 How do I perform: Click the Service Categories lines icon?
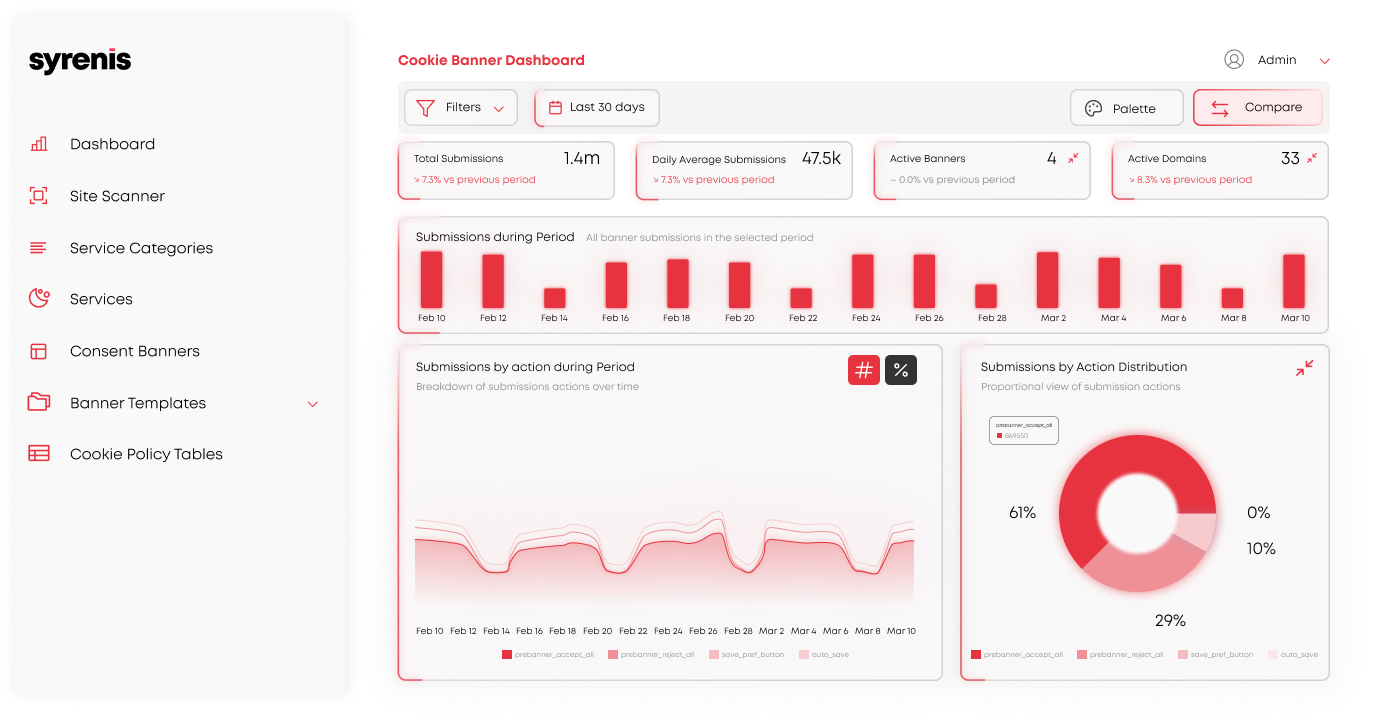(x=39, y=248)
